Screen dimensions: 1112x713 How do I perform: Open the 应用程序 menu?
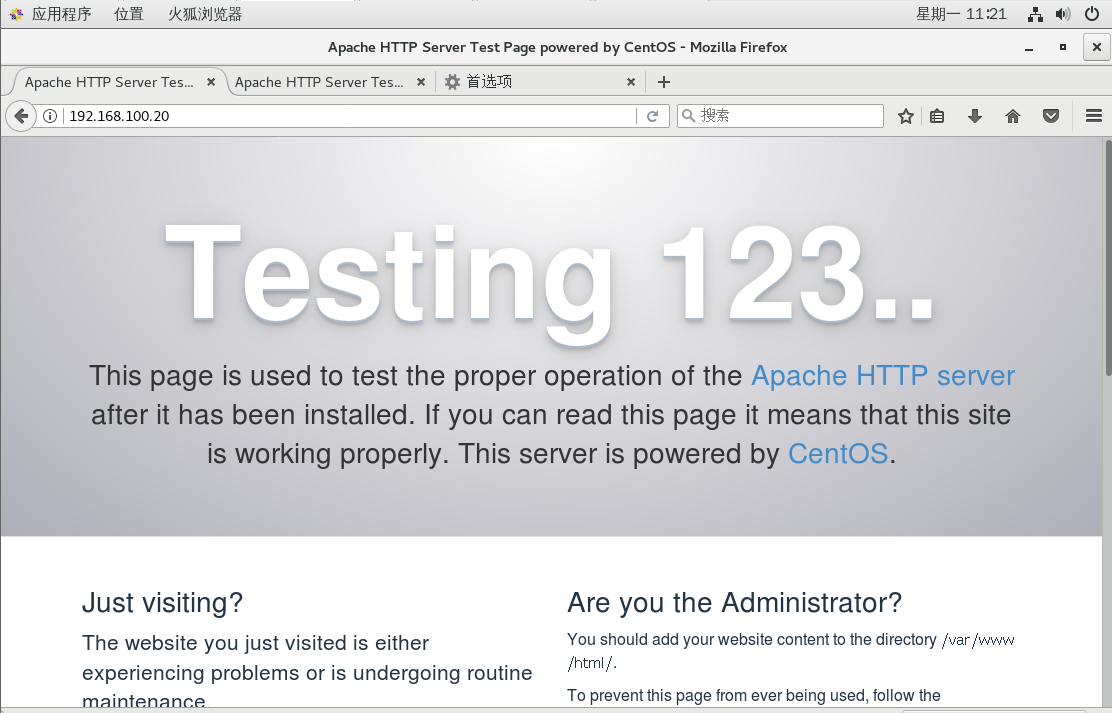click(x=61, y=14)
